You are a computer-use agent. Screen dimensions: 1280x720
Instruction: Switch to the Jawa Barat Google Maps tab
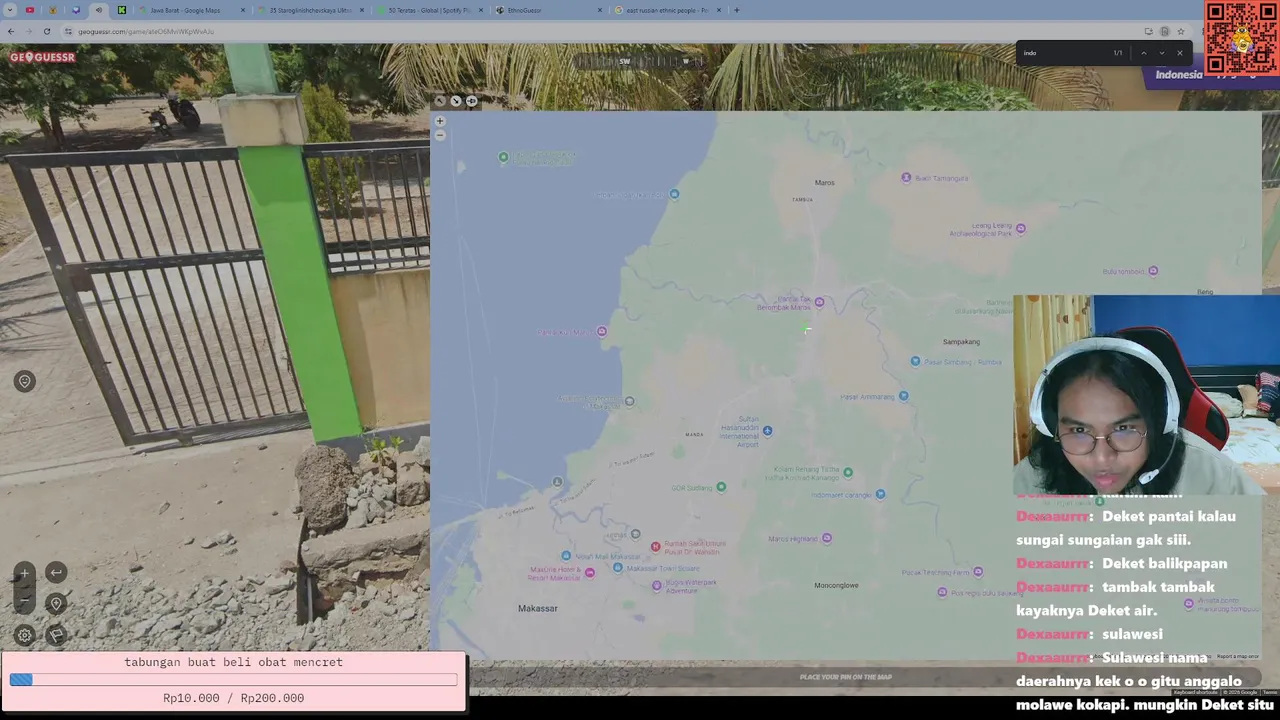click(185, 10)
